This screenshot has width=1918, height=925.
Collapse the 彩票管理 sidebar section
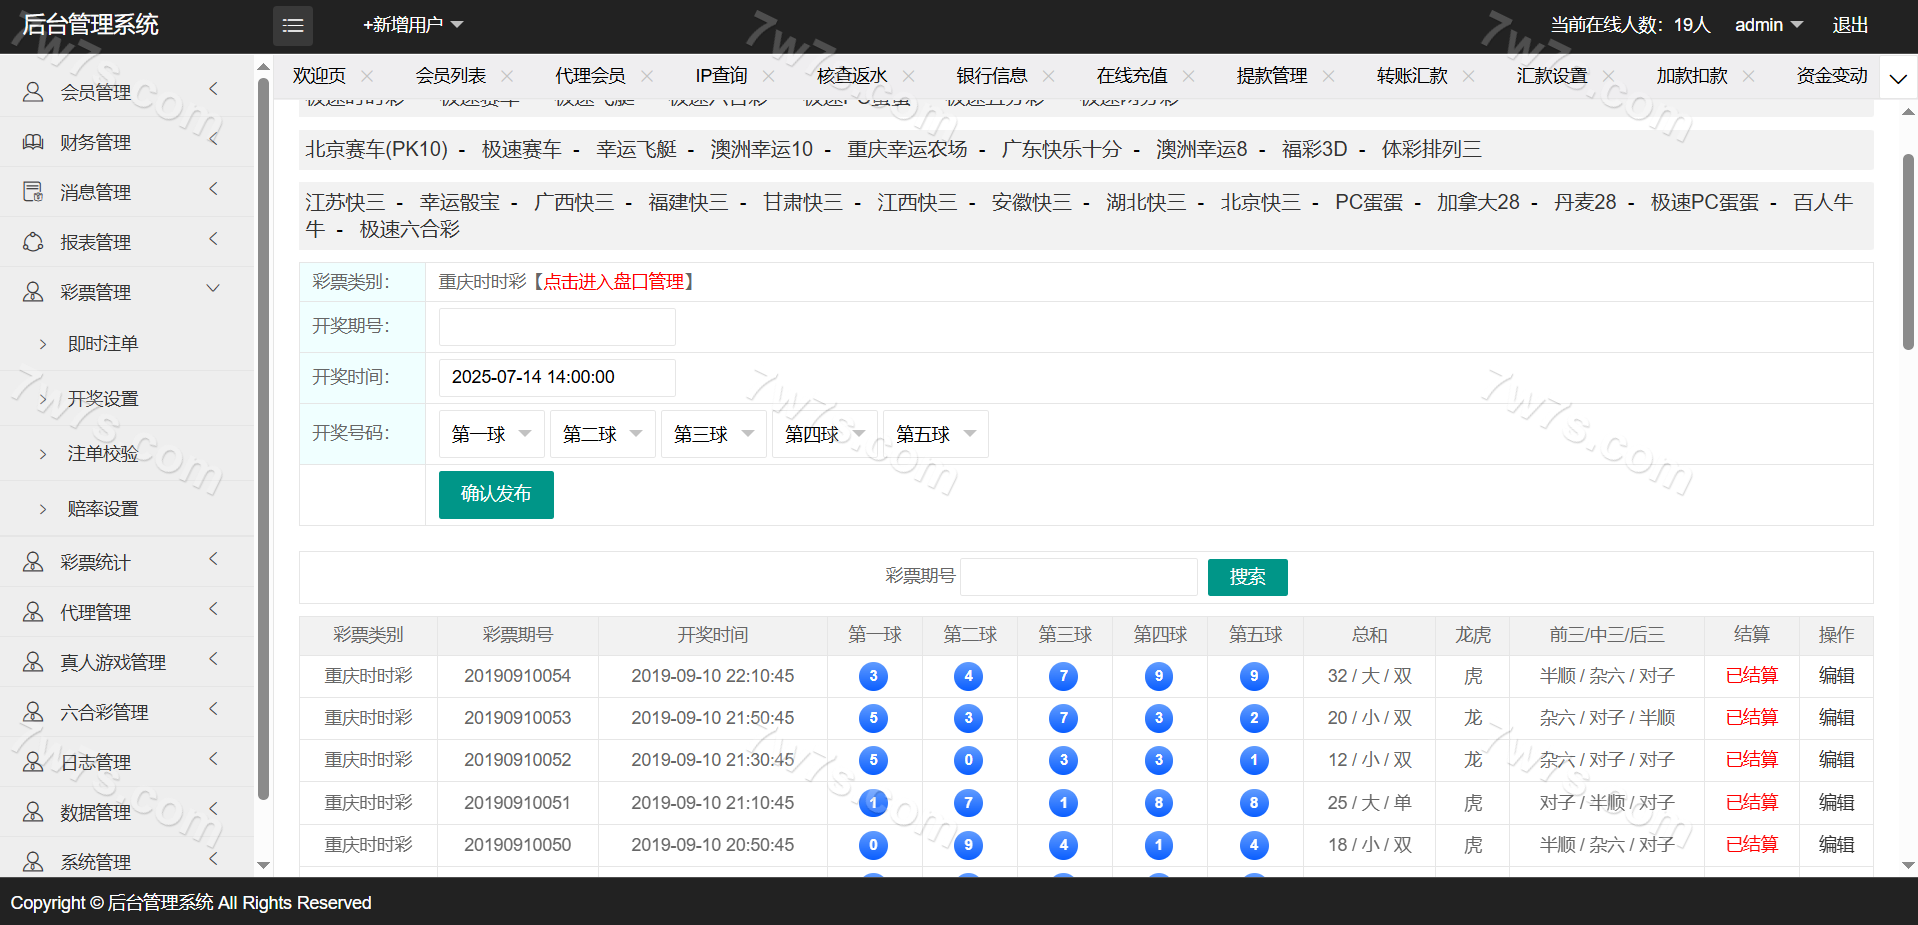point(212,290)
